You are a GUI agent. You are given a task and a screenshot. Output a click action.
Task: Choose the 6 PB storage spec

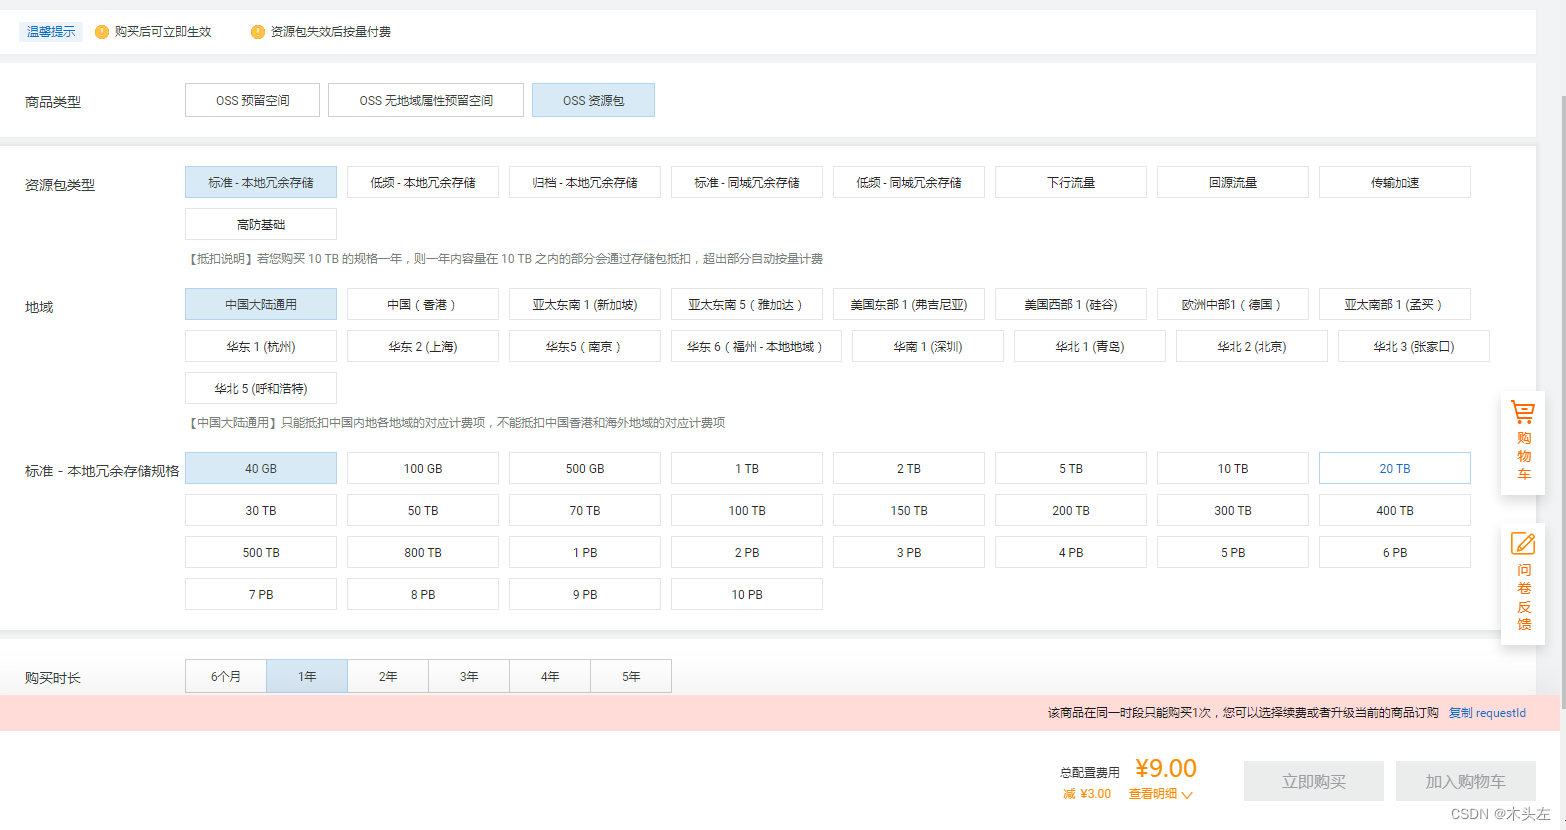pos(1395,552)
